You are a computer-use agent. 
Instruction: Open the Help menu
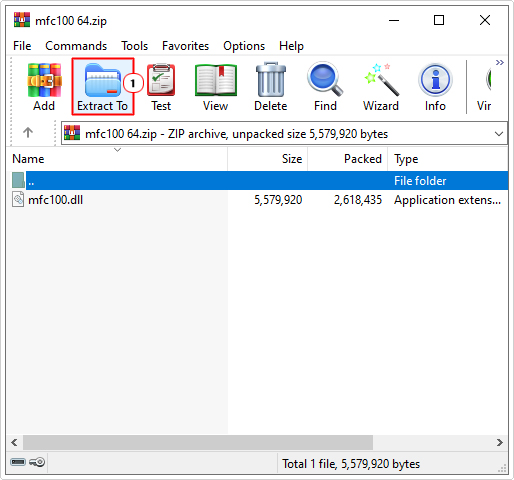291,46
